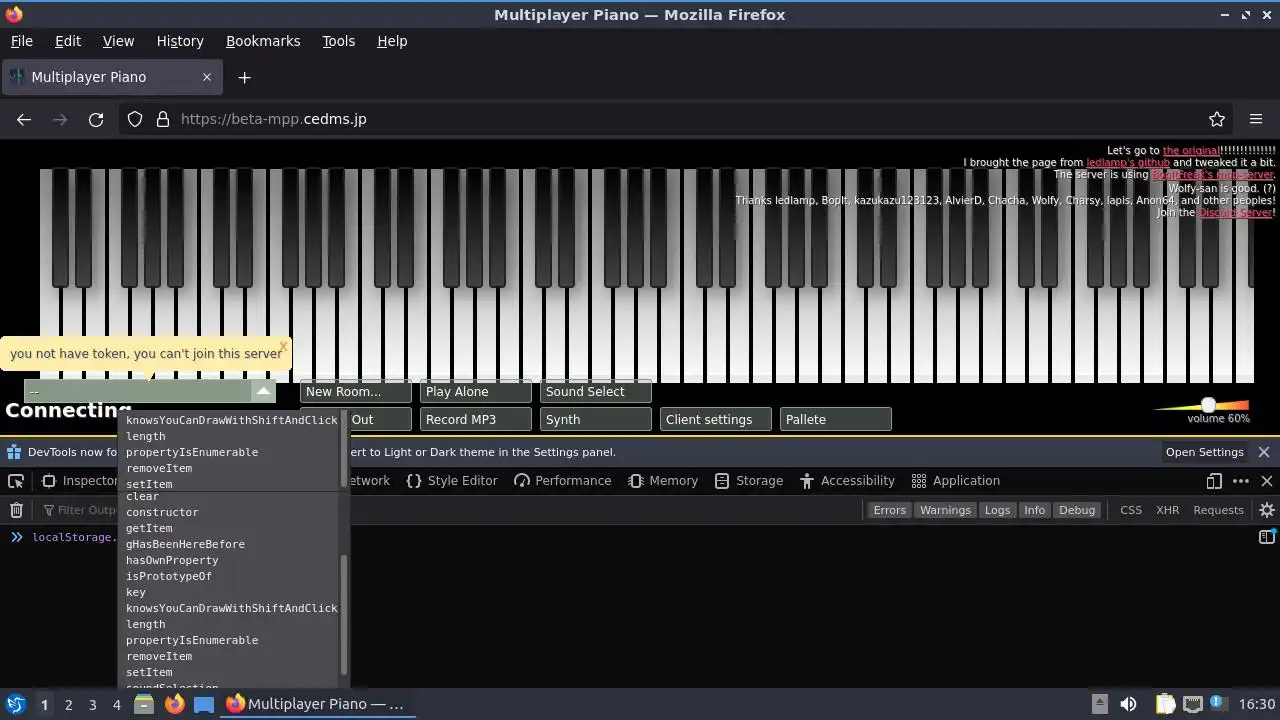Click the Pallete button
The width and height of the screenshot is (1280, 720).
click(836, 420)
